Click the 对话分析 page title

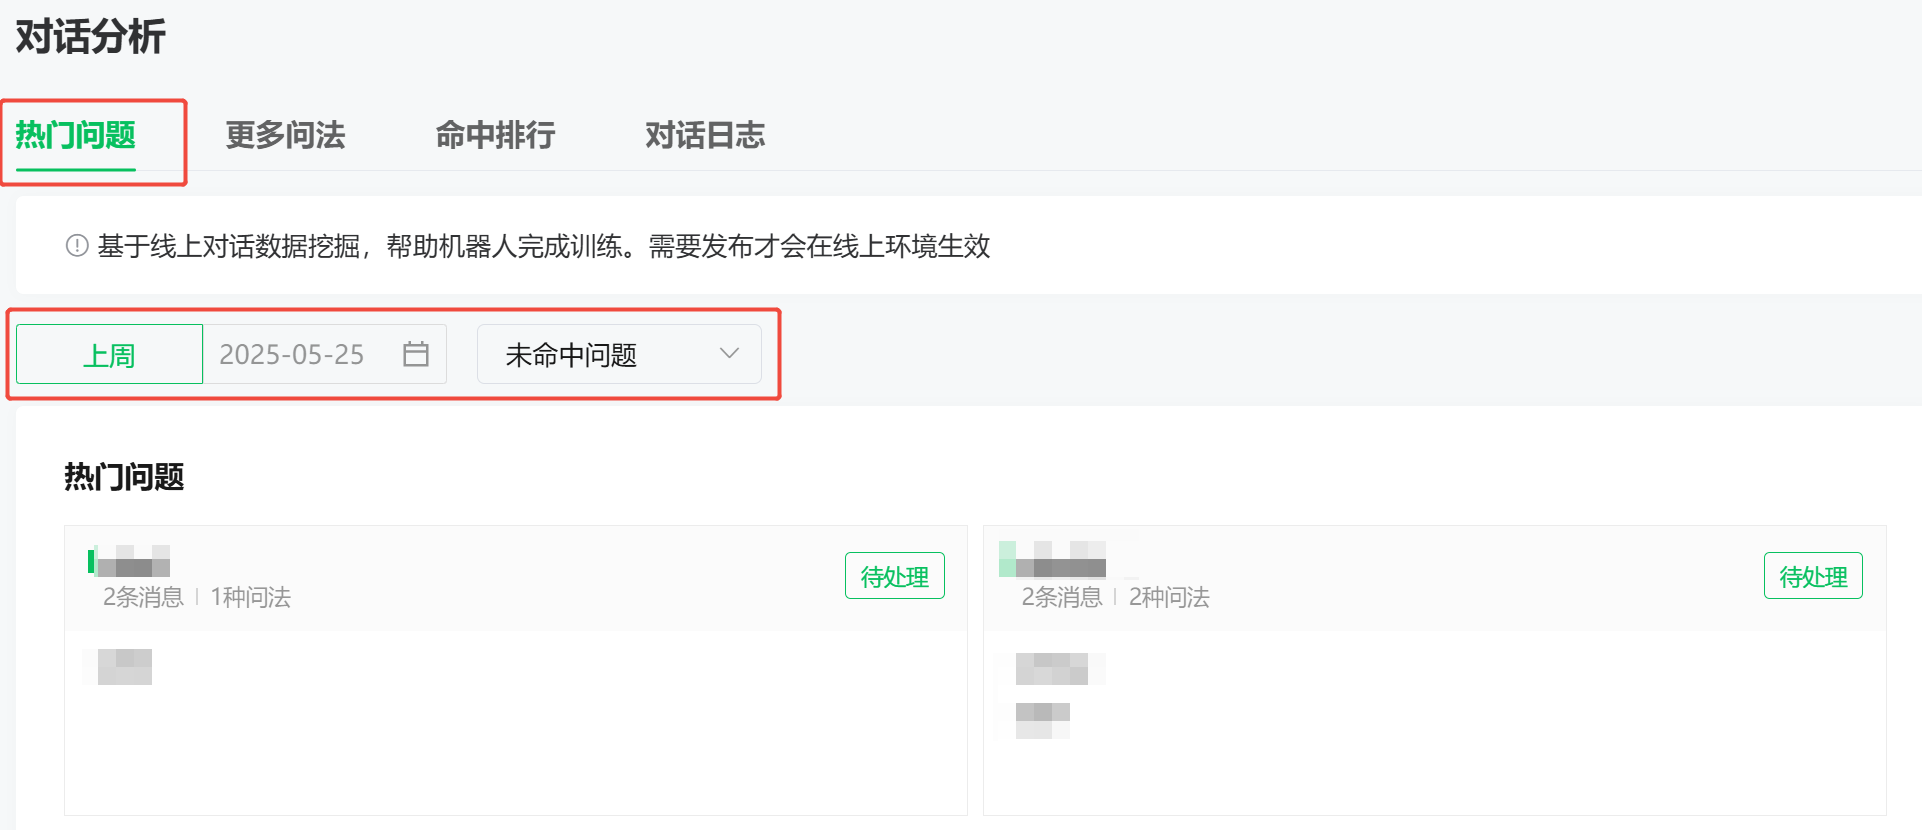(91, 37)
